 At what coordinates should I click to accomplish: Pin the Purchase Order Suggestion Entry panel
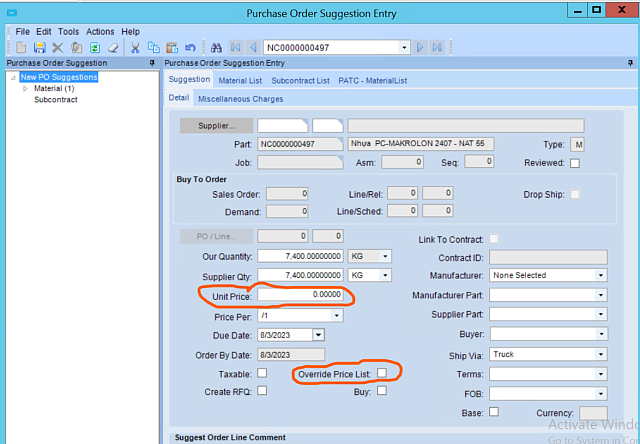(x=630, y=63)
